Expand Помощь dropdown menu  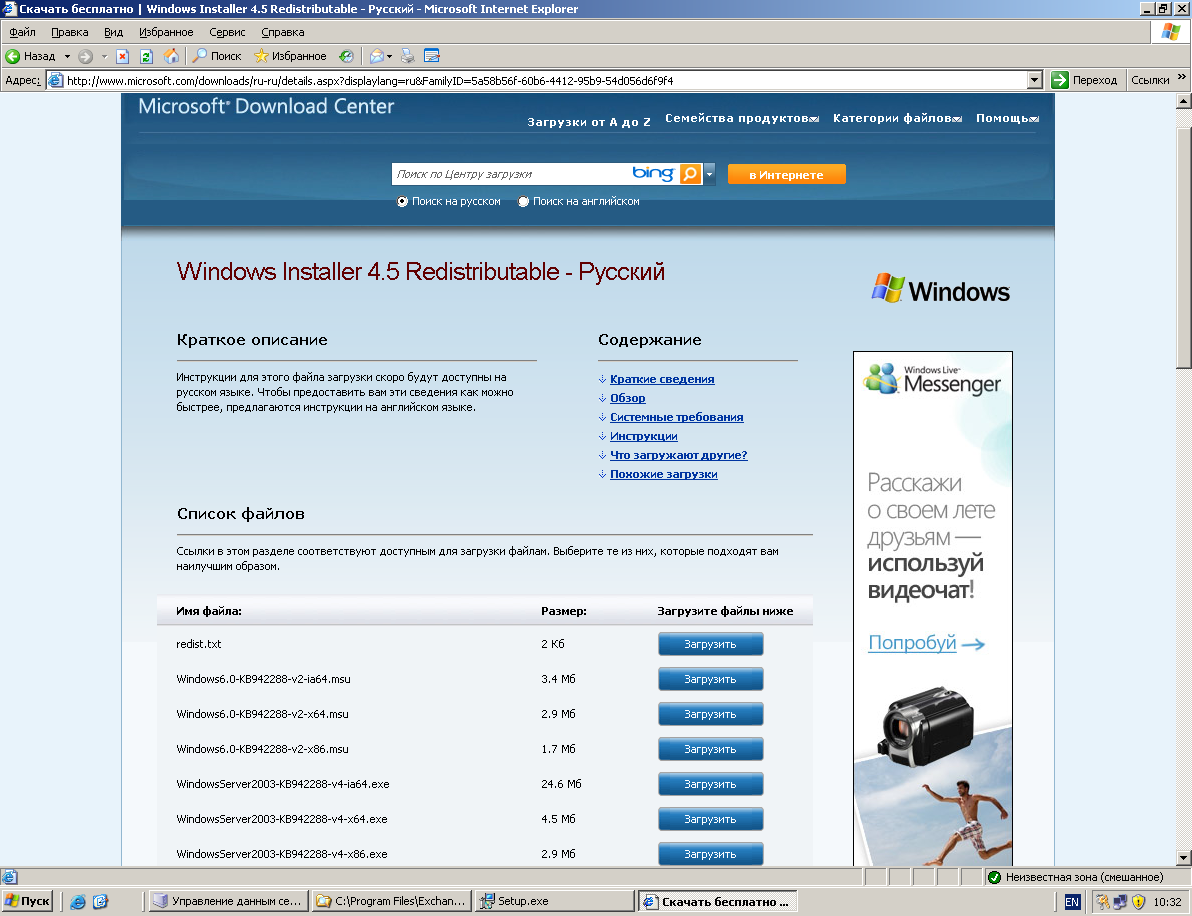tap(1007, 118)
